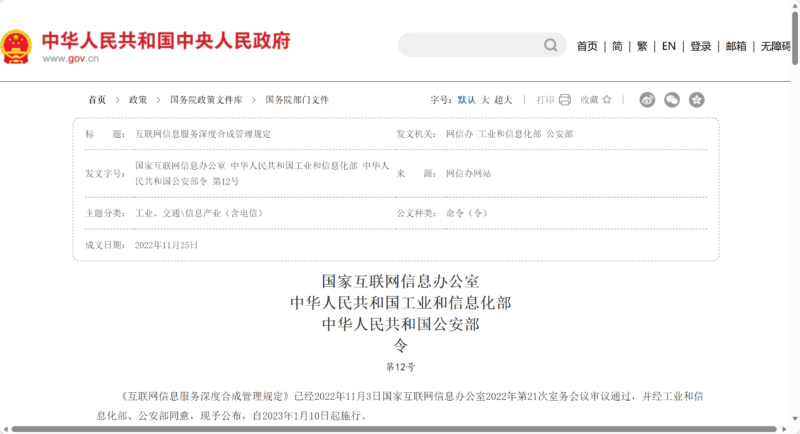Set font size to 超大

(503, 100)
